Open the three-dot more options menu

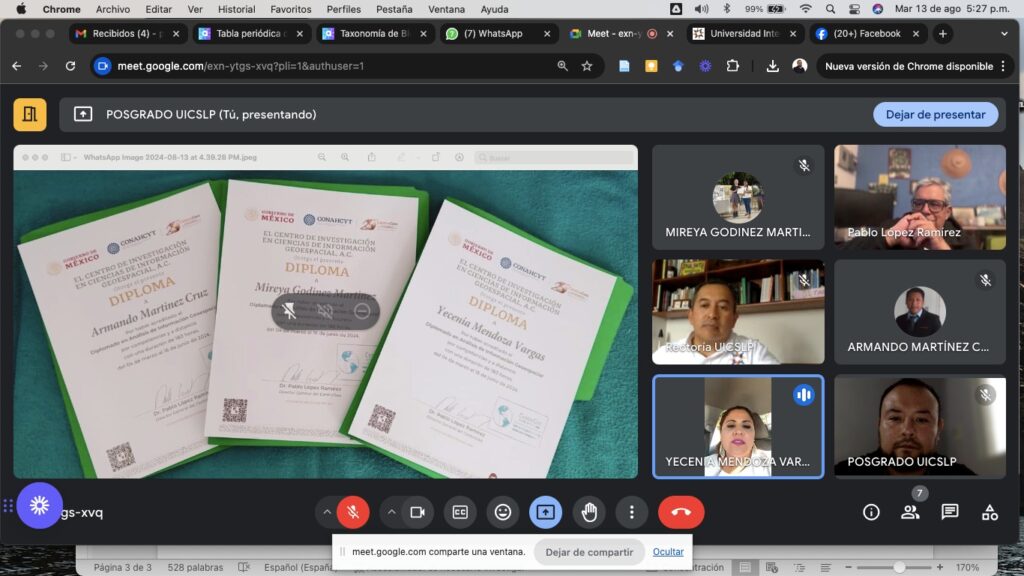point(631,512)
